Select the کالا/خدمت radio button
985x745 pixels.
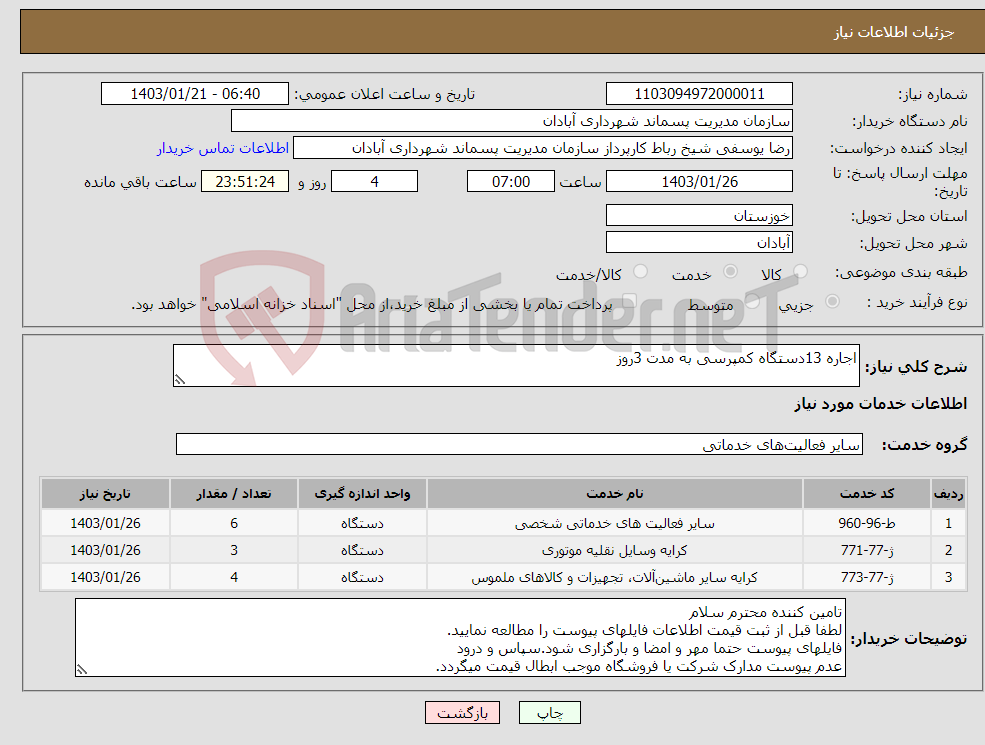point(640,272)
